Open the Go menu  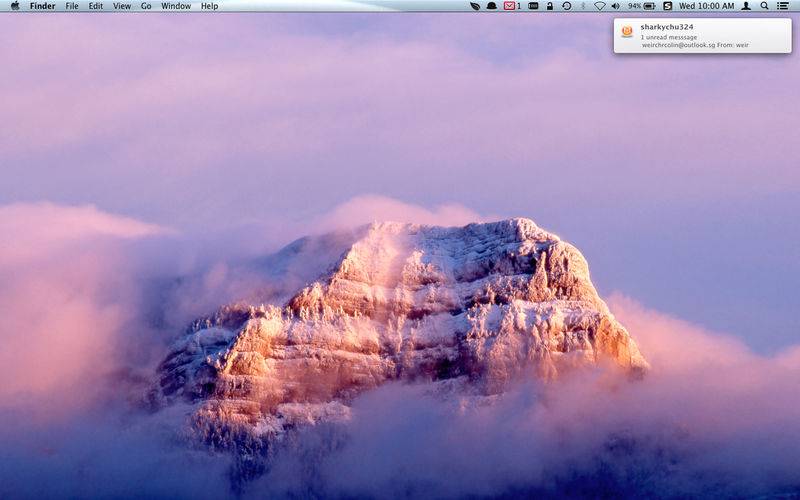pyautogui.click(x=146, y=6)
